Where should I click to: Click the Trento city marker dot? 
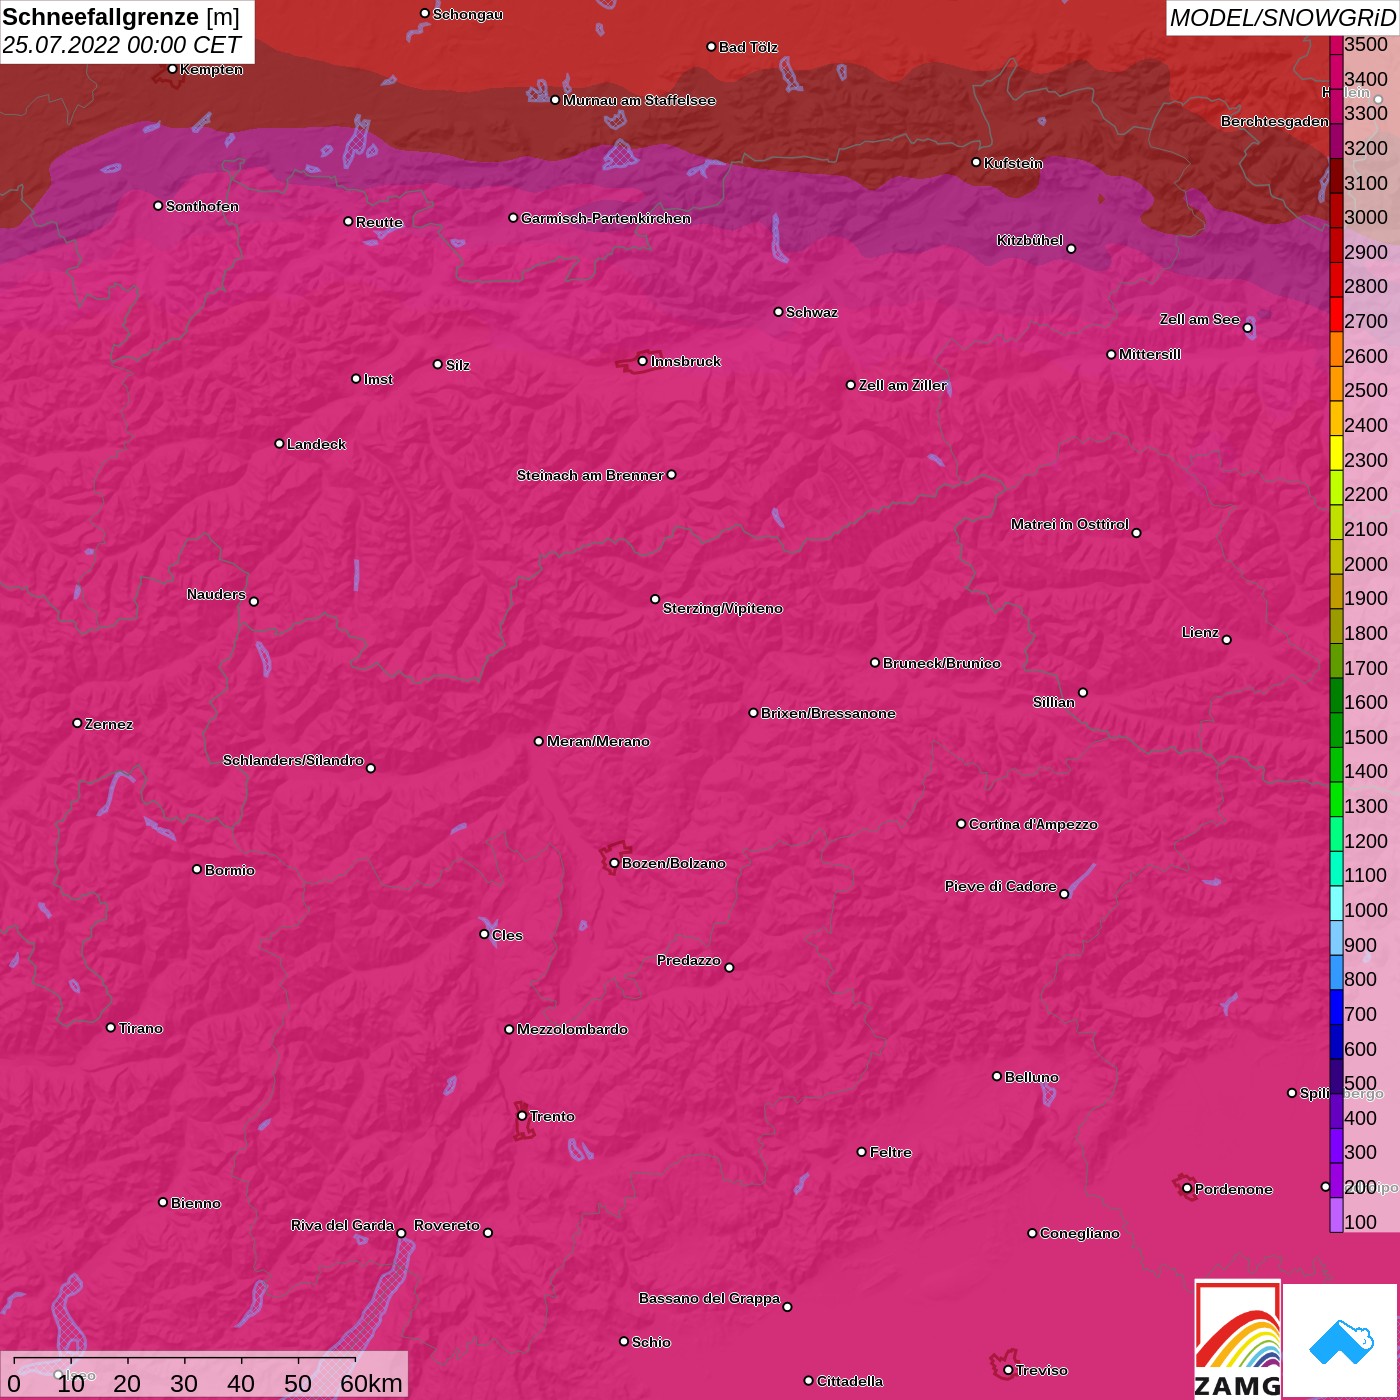click(522, 1116)
